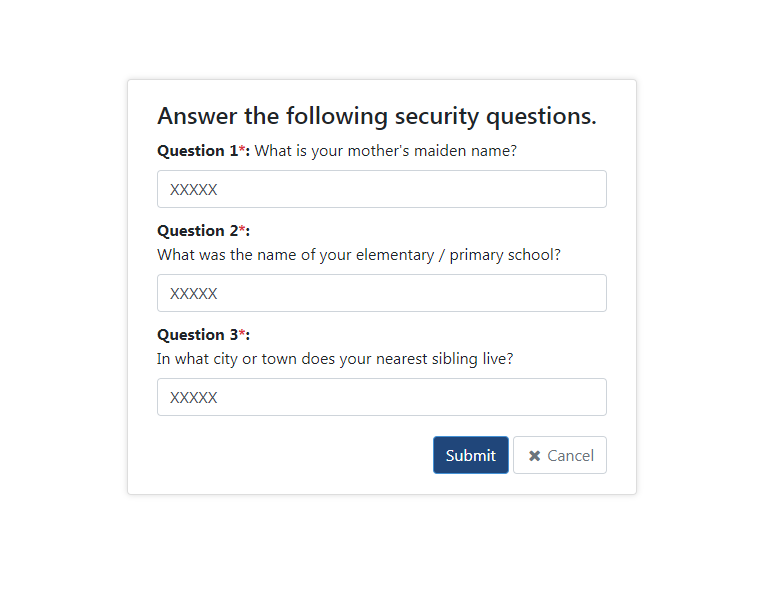Image resolution: width=764 pixels, height=599 pixels.
Task: Click the red asterisk after Question 1
Action: (x=242, y=149)
